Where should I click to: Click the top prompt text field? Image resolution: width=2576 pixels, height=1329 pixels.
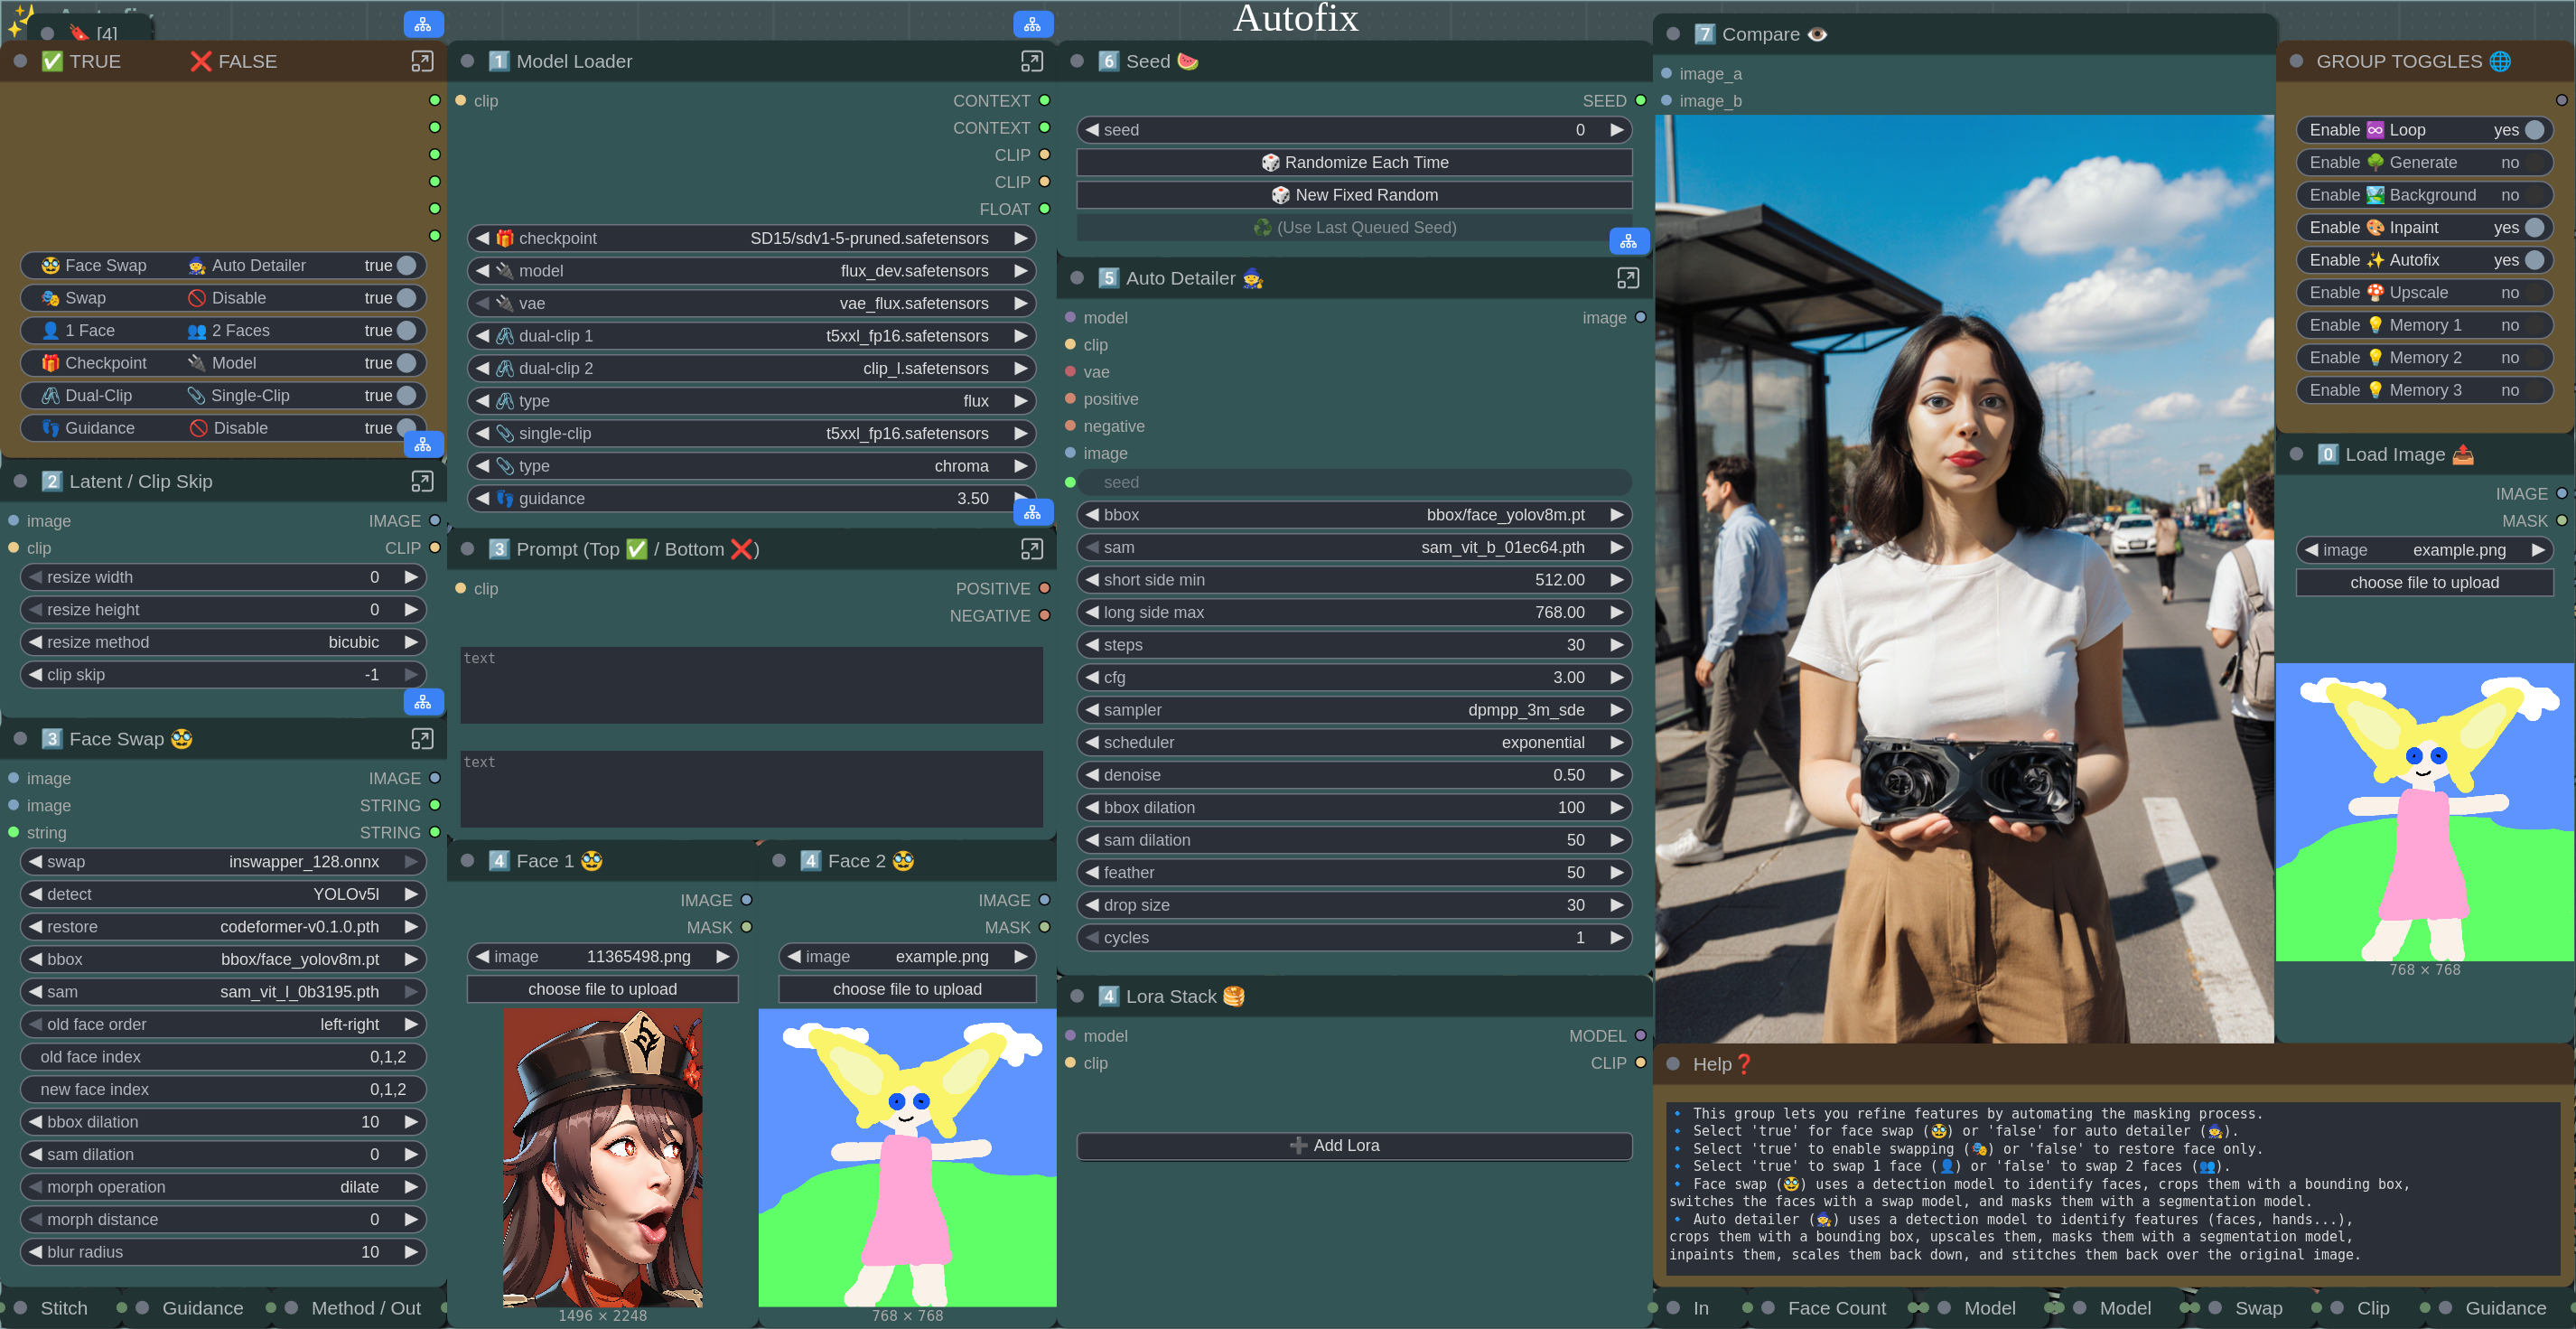tap(751, 686)
